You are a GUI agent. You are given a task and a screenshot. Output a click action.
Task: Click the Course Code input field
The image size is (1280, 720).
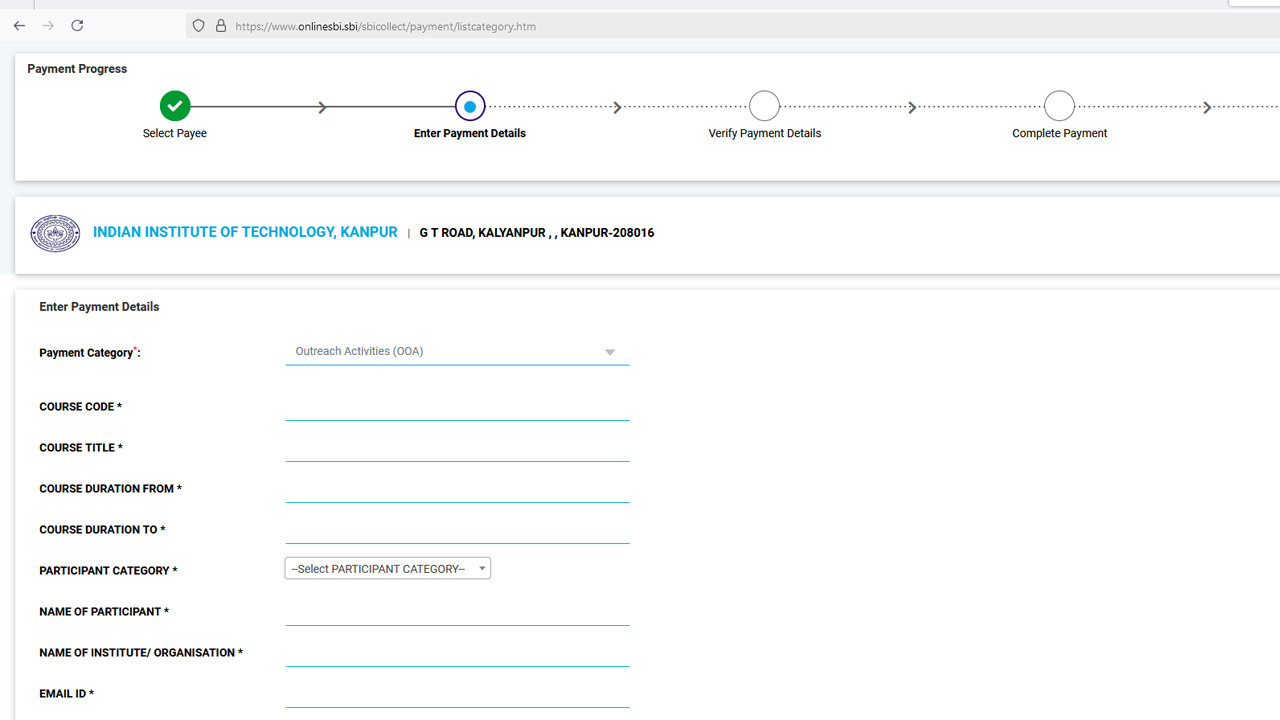click(457, 410)
